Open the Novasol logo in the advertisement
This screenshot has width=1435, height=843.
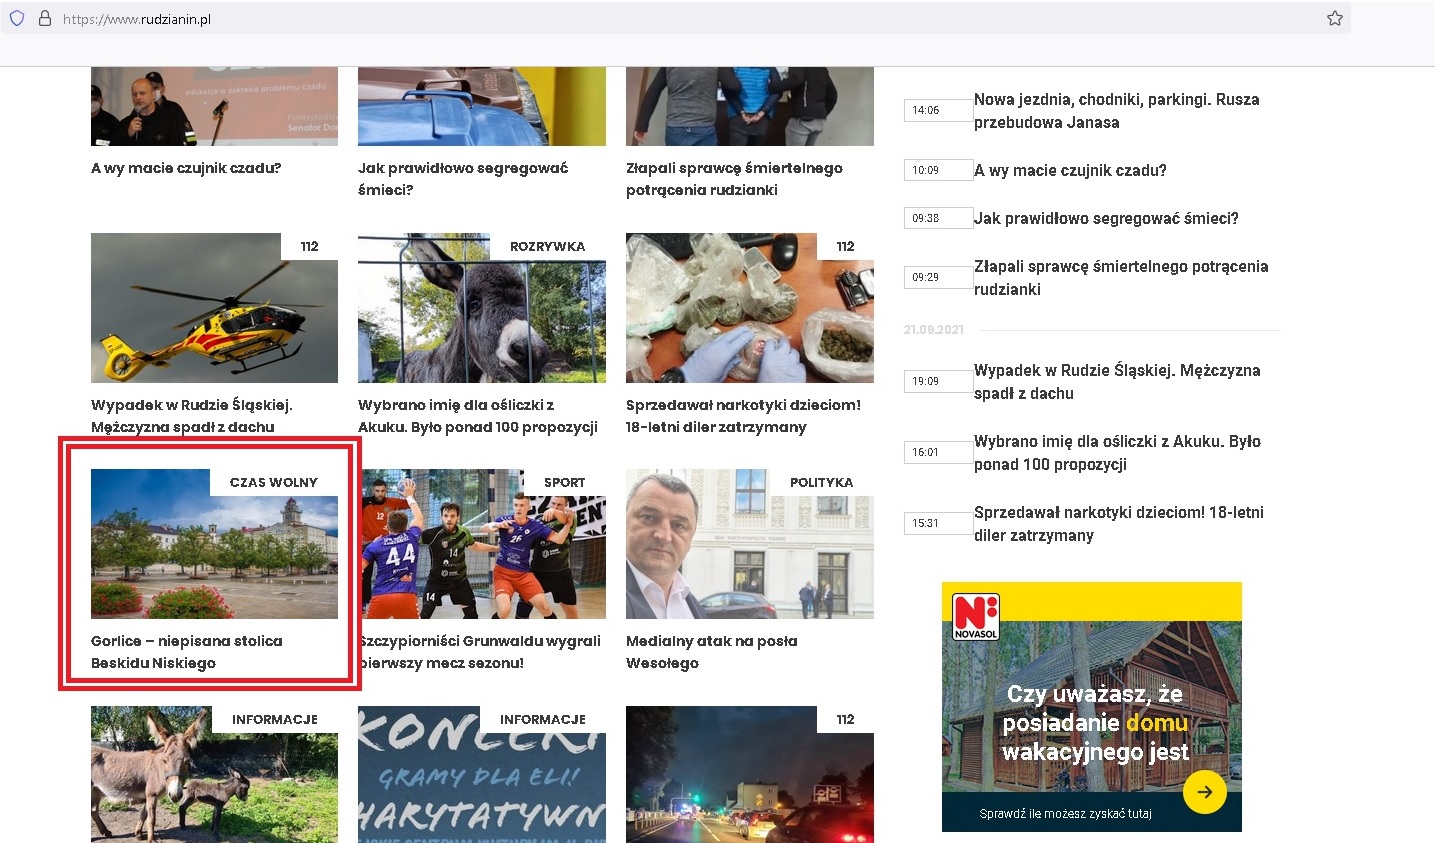pyautogui.click(x=976, y=617)
